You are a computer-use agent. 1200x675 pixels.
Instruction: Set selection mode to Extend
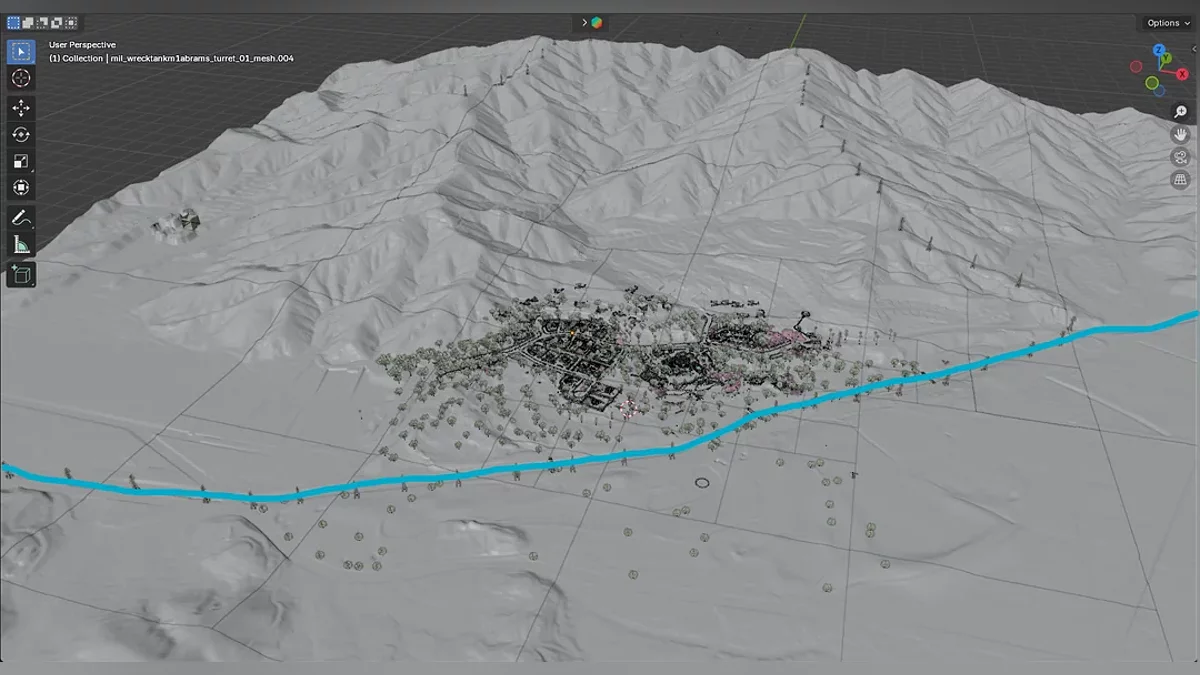(29, 22)
